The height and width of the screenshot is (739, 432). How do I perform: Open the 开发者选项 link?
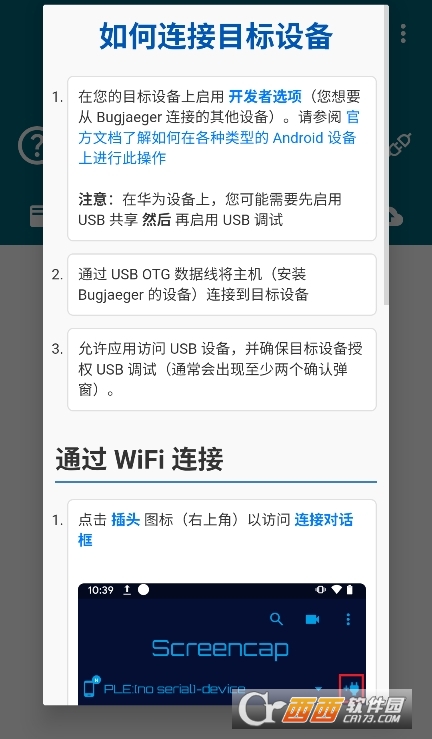tap(265, 97)
